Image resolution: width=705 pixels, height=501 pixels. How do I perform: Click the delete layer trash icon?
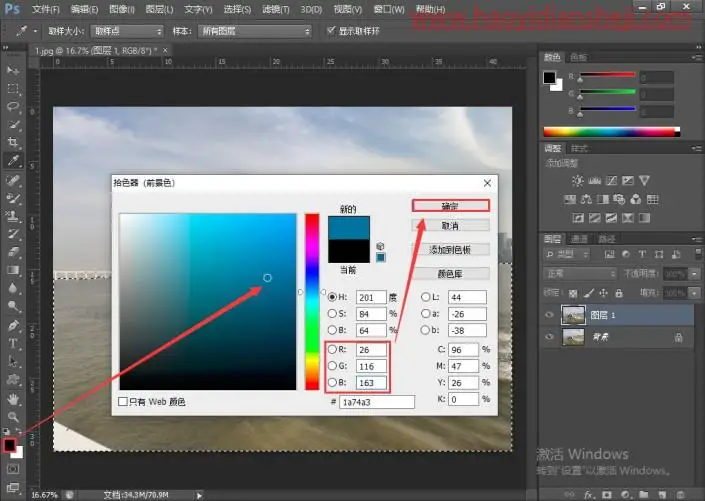(680, 495)
